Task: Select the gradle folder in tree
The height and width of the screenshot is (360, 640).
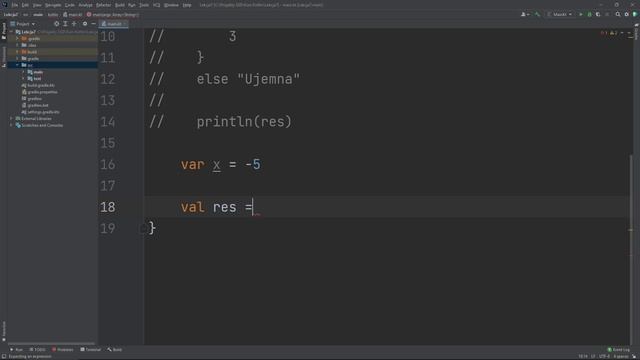Action: [x=30, y=58]
